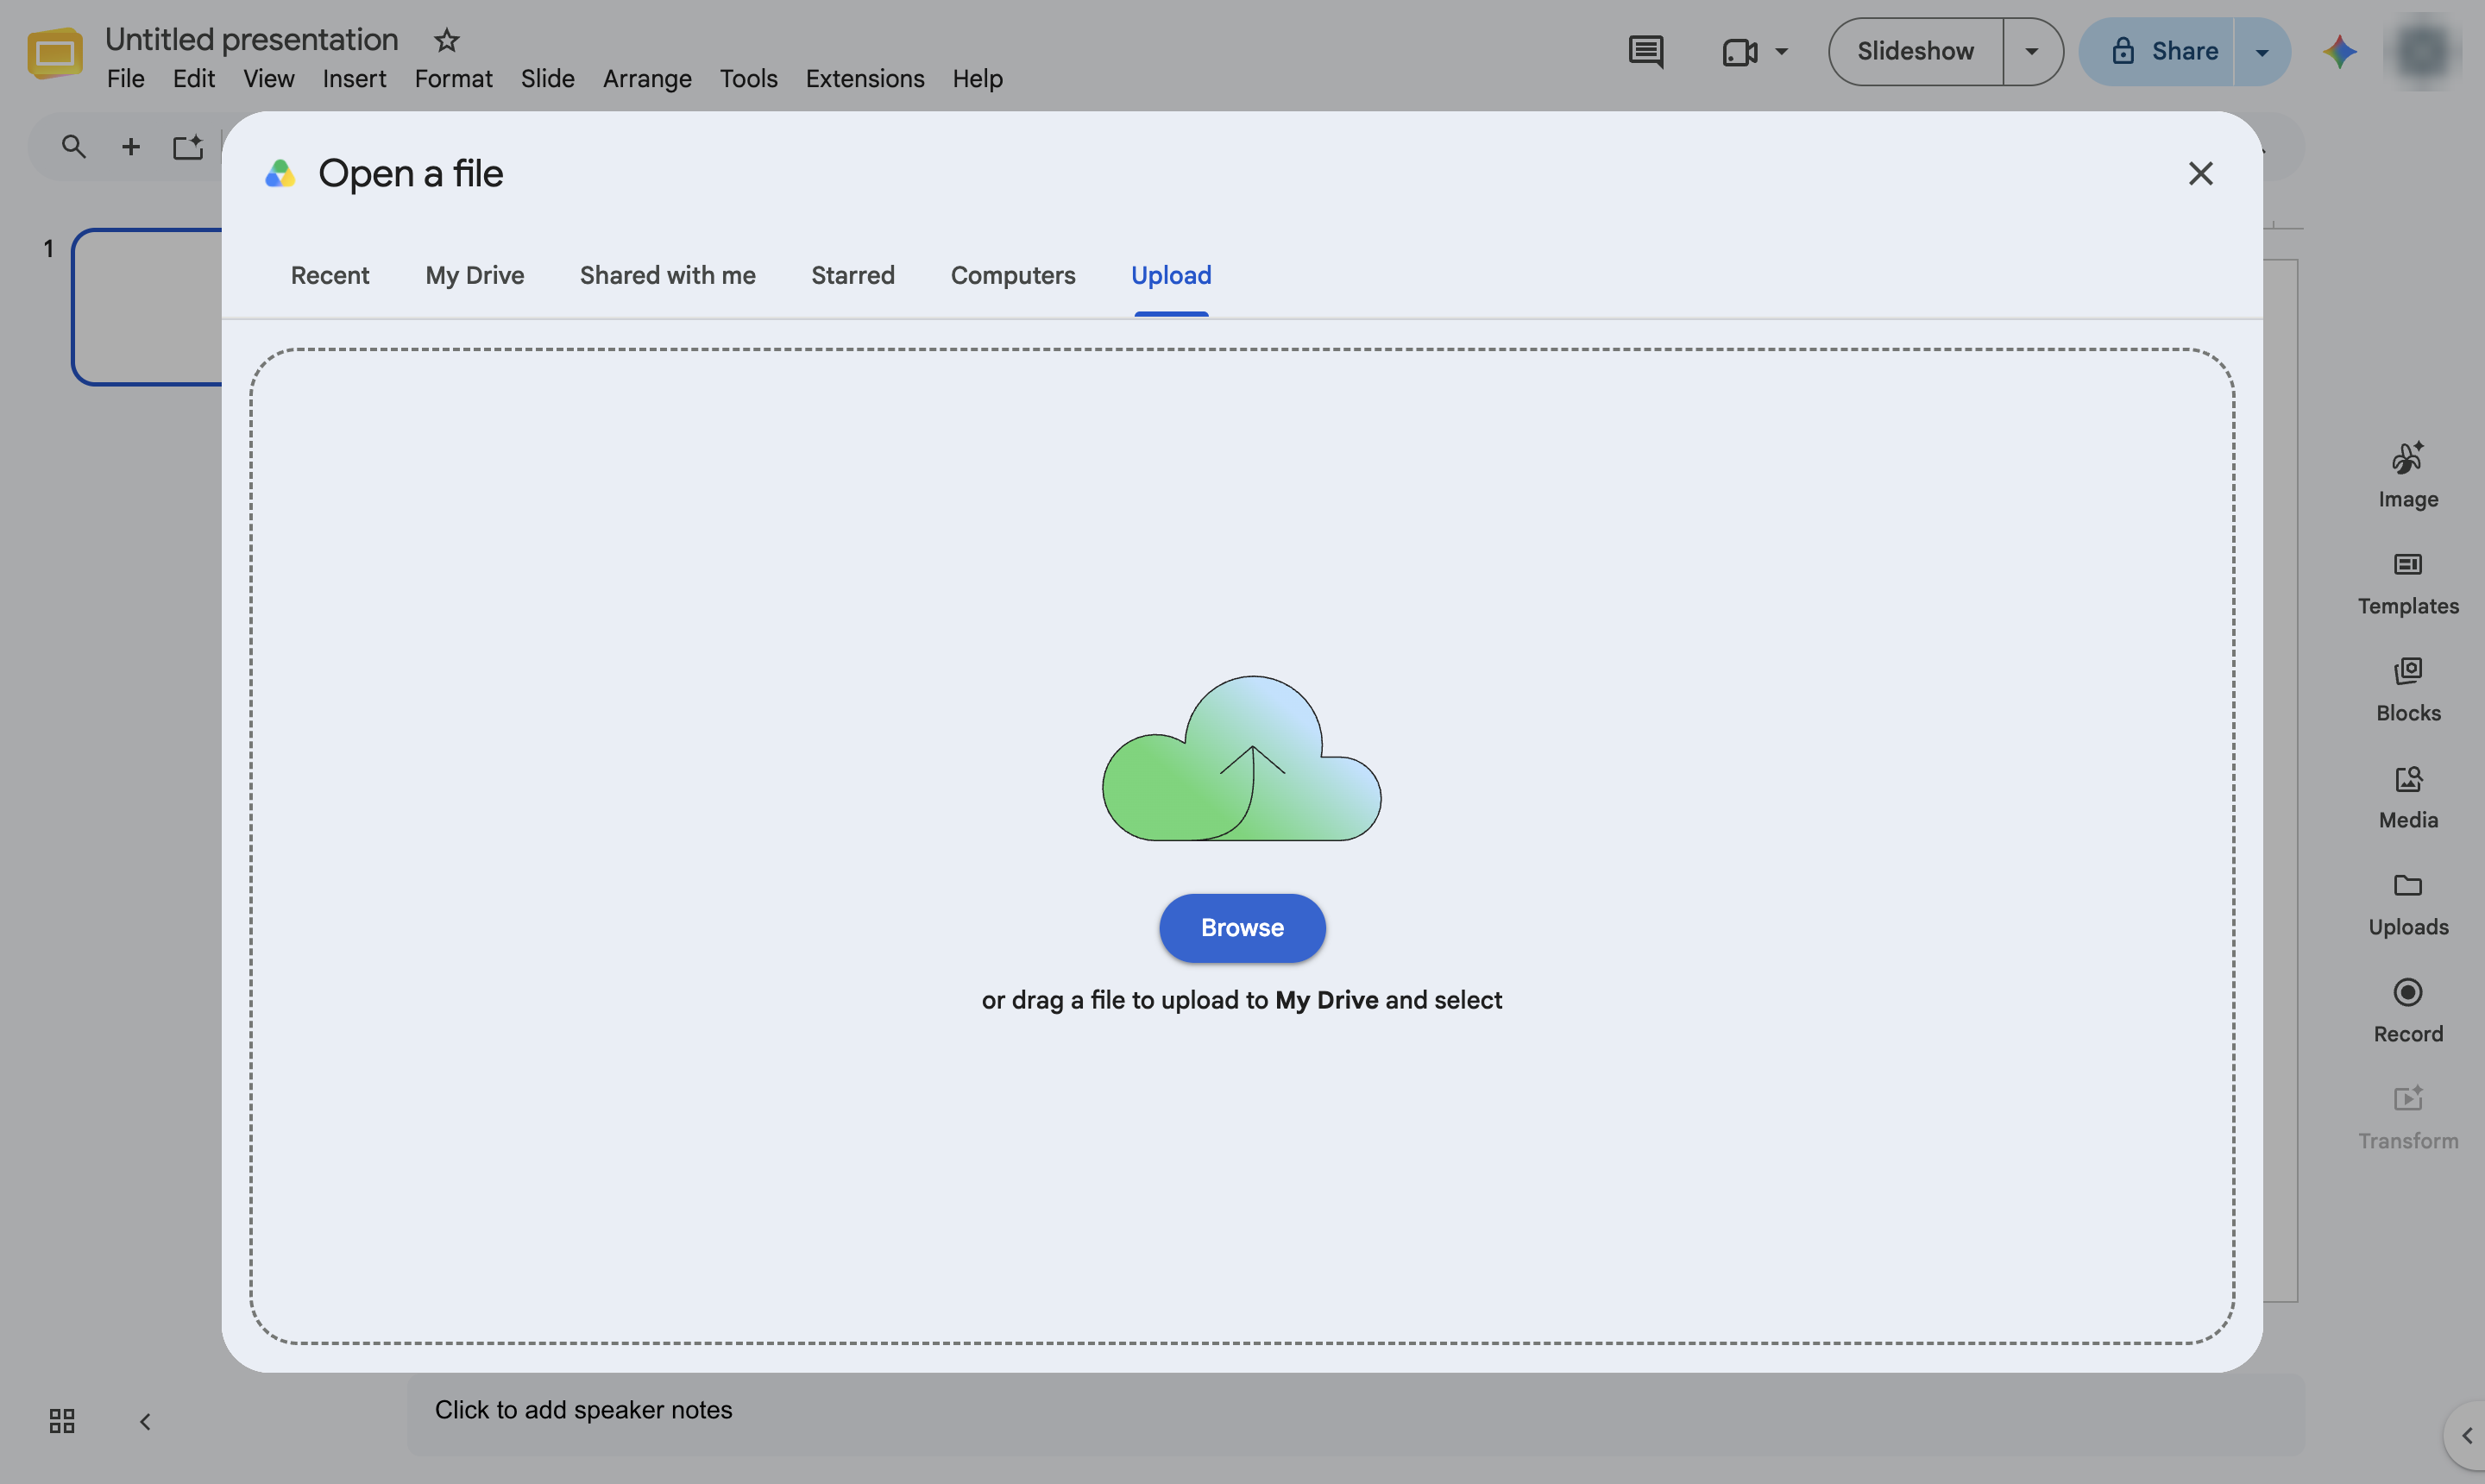Open the account profile avatar

click(x=2422, y=51)
